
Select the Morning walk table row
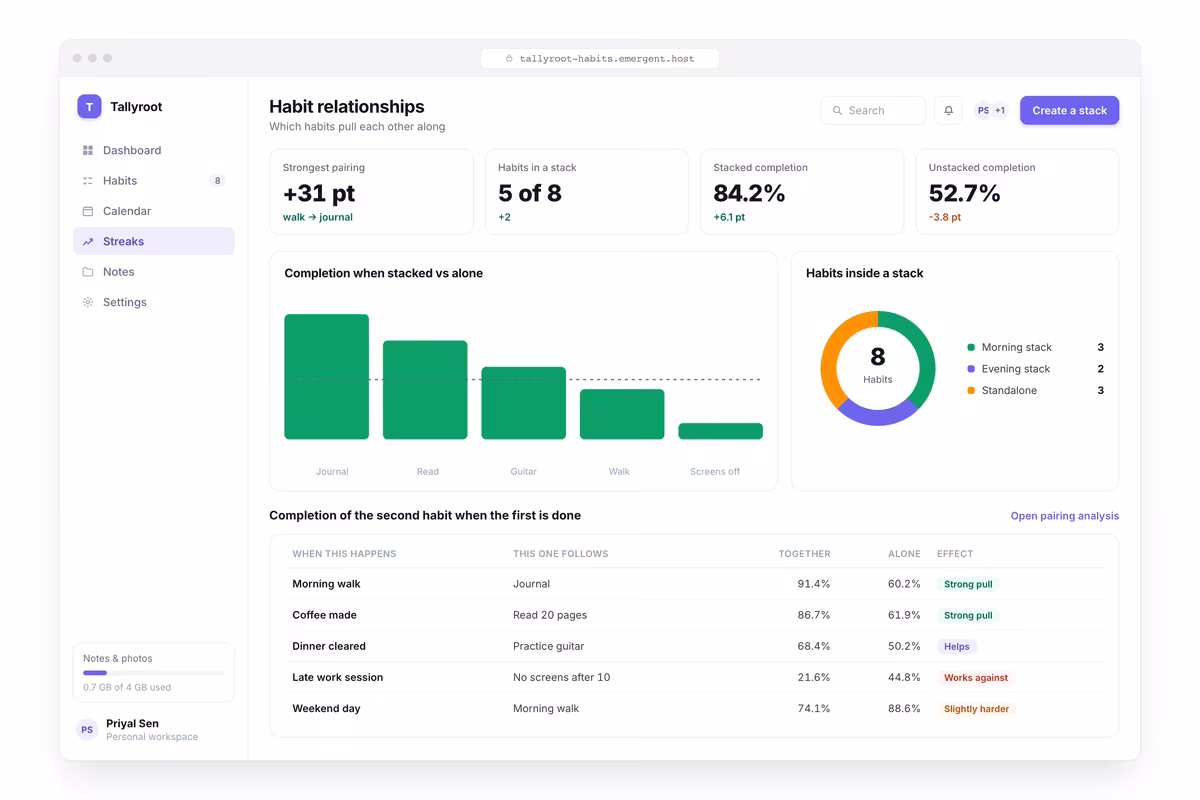694,584
